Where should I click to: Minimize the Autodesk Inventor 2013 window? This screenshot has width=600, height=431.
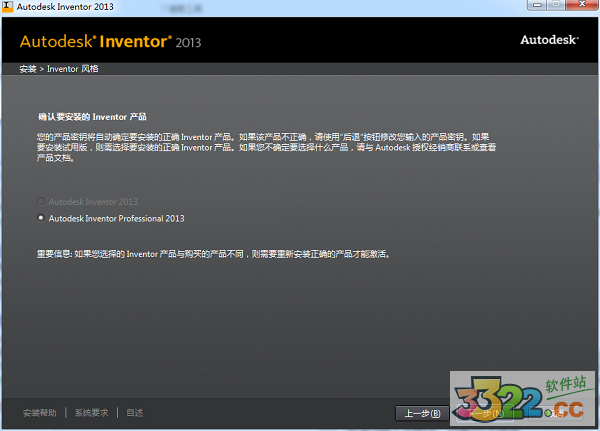pyautogui.click(x=537, y=5)
